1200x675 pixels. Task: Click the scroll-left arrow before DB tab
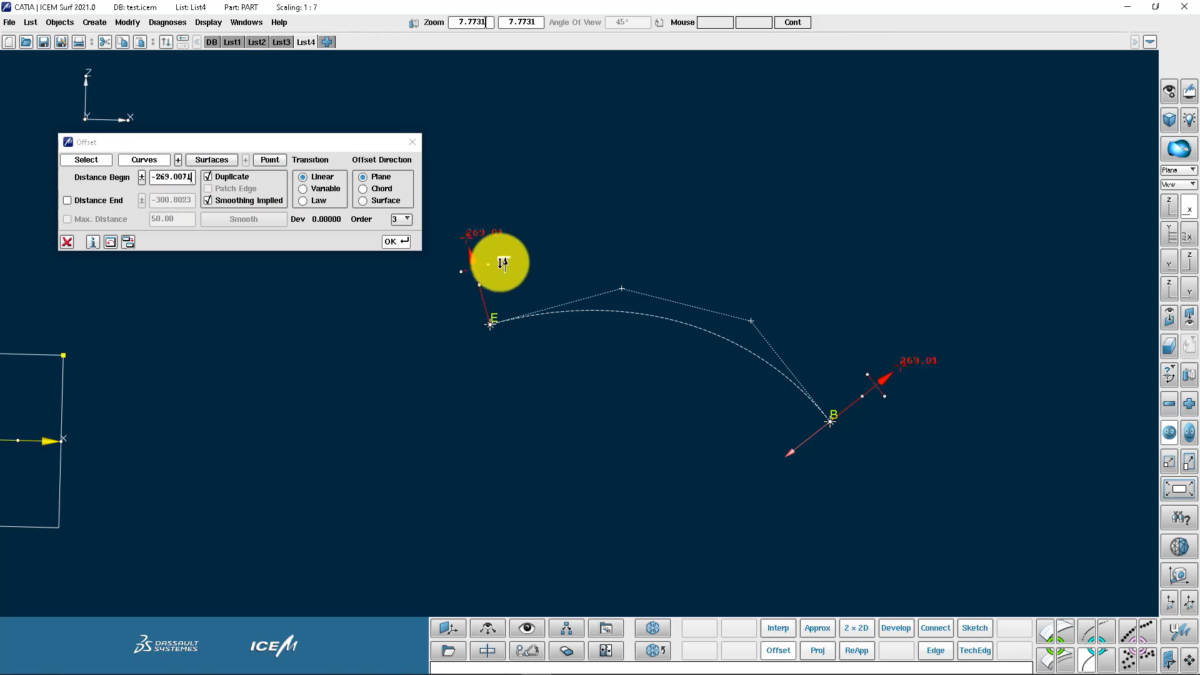tap(196, 42)
